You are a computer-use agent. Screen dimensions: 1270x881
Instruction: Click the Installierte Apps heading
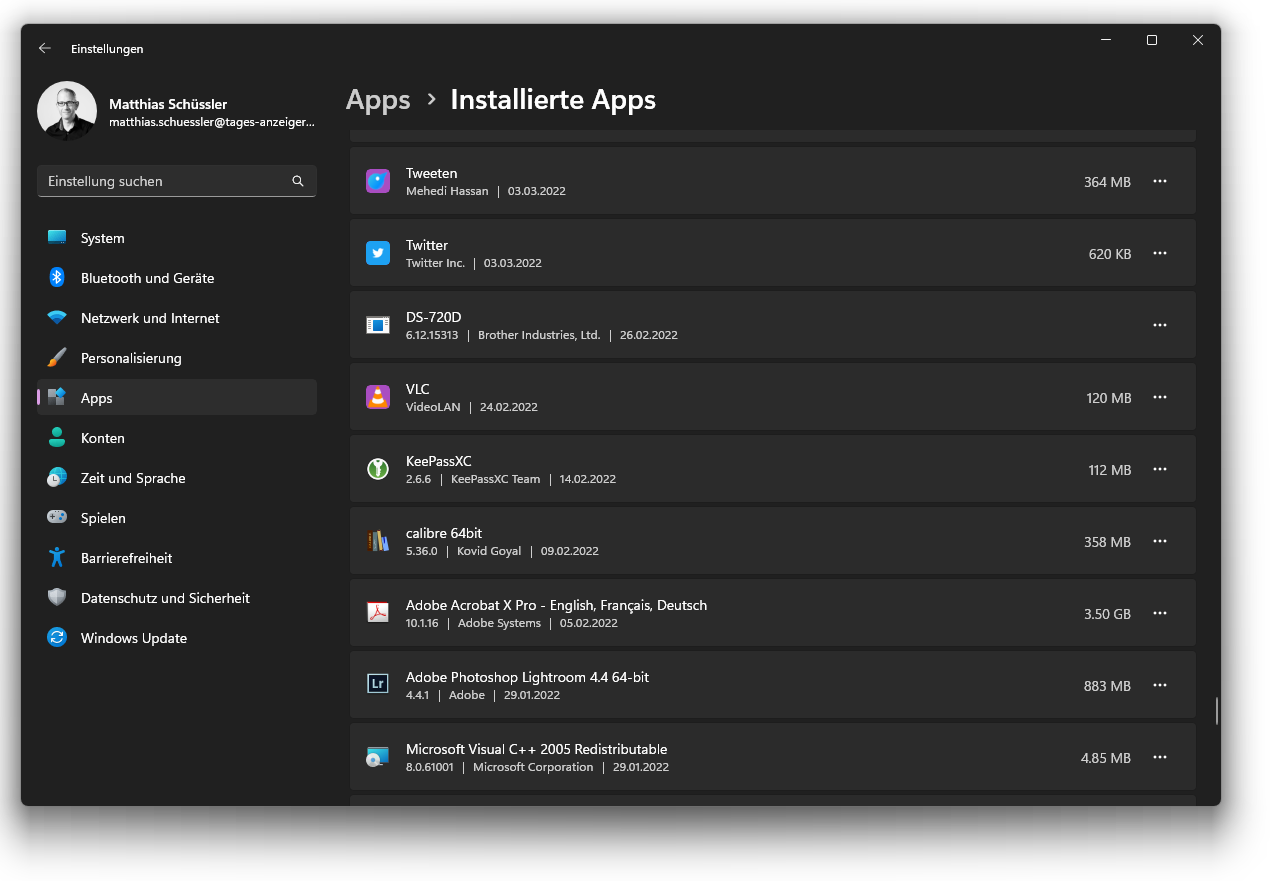(x=553, y=100)
